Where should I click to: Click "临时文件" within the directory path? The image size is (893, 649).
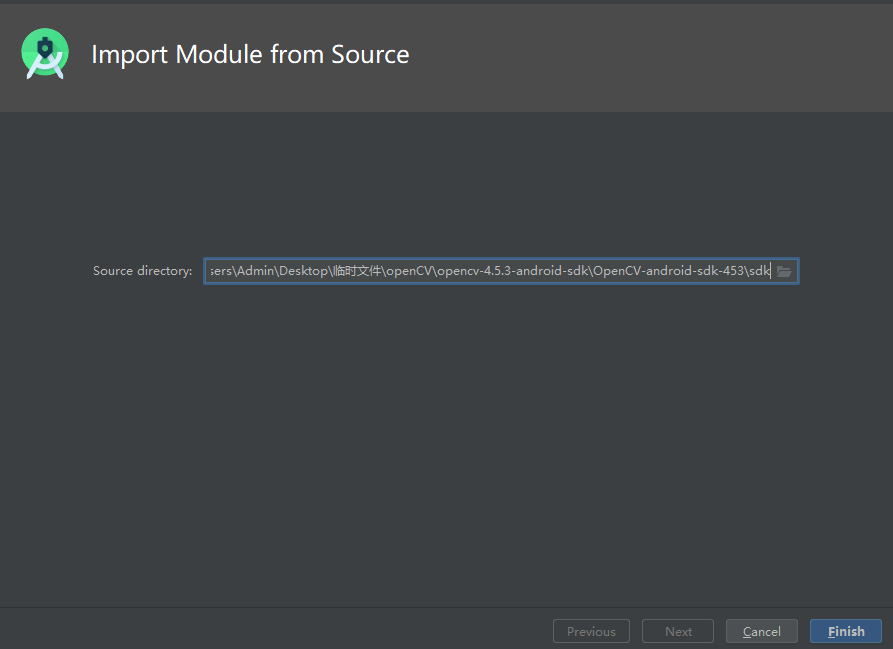coord(357,271)
